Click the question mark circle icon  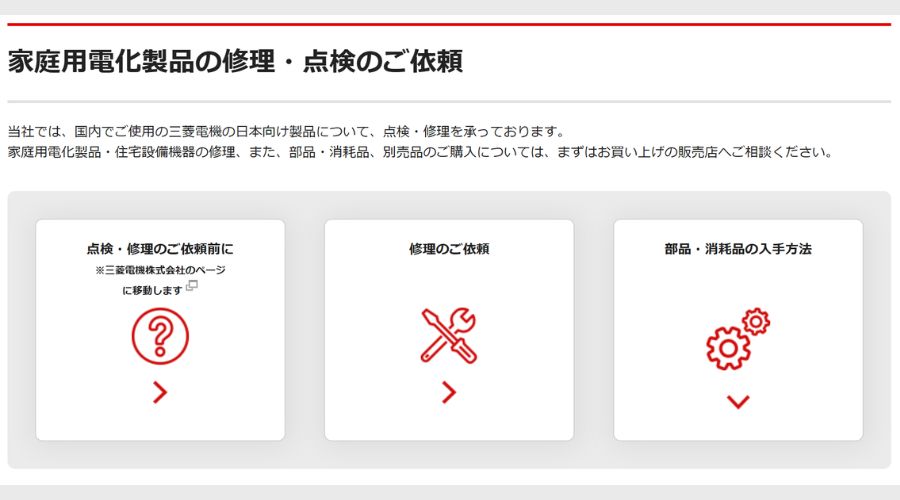click(x=160, y=336)
